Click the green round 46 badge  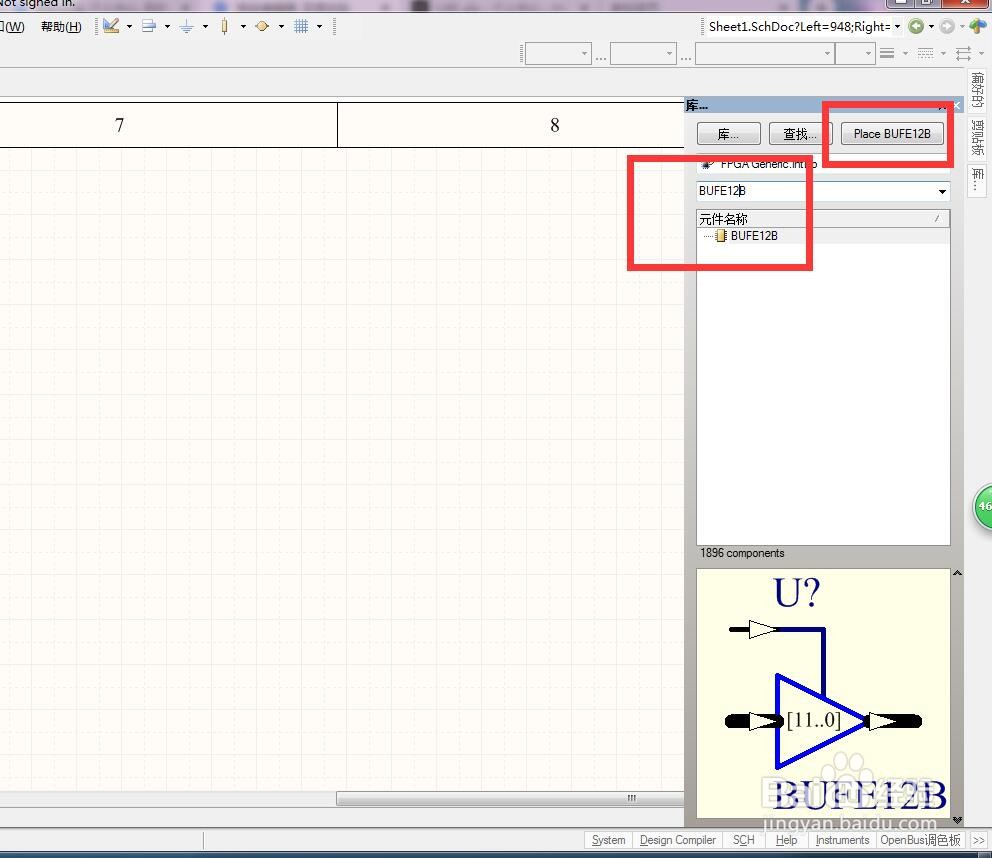pyautogui.click(x=983, y=506)
